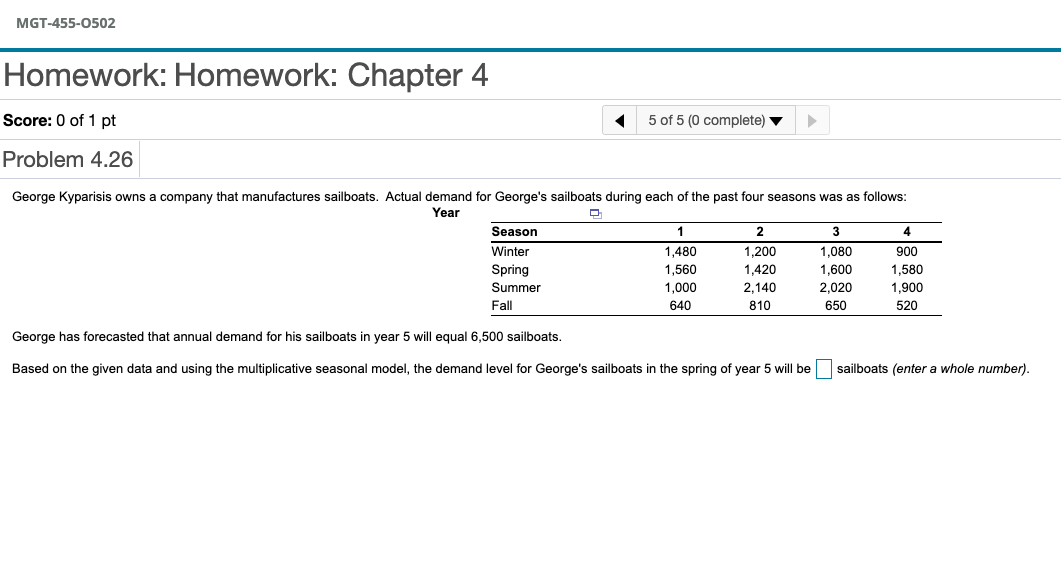Select the 'Problem 4.26' tab
The image size is (1061, 584).
click(x=68, y=159)
